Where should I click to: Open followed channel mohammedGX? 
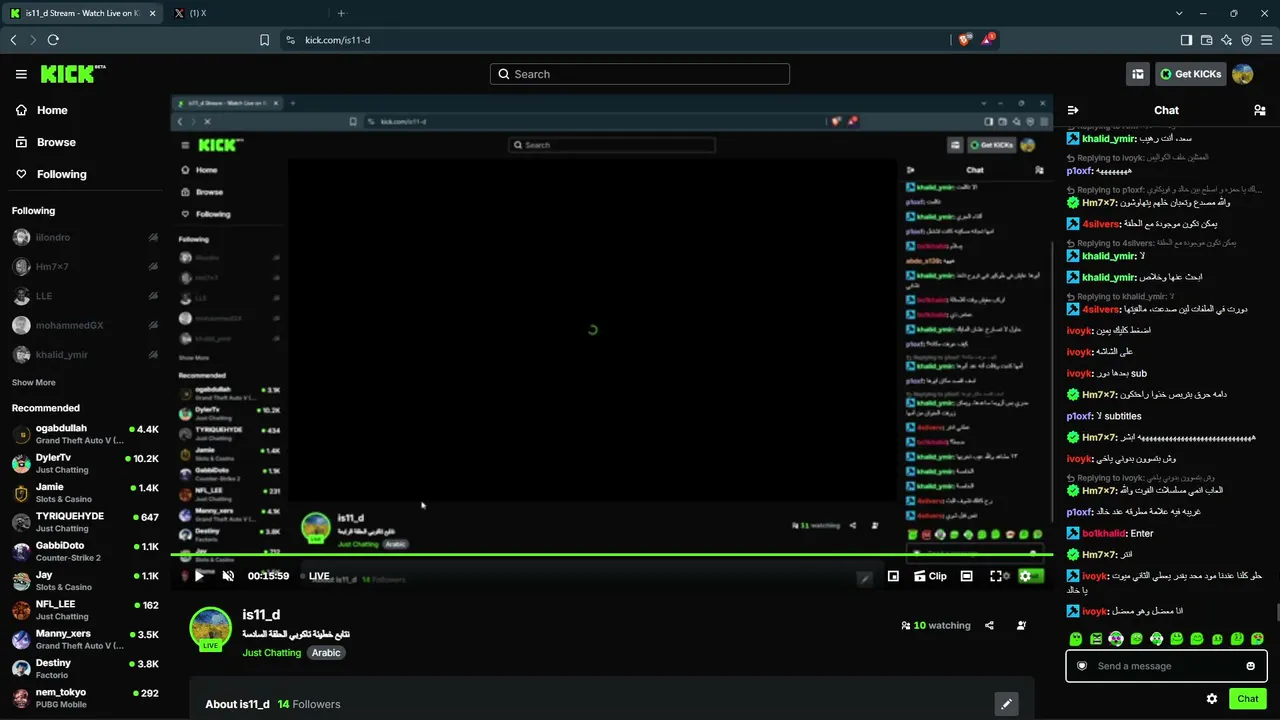click(x=85, y=325)
